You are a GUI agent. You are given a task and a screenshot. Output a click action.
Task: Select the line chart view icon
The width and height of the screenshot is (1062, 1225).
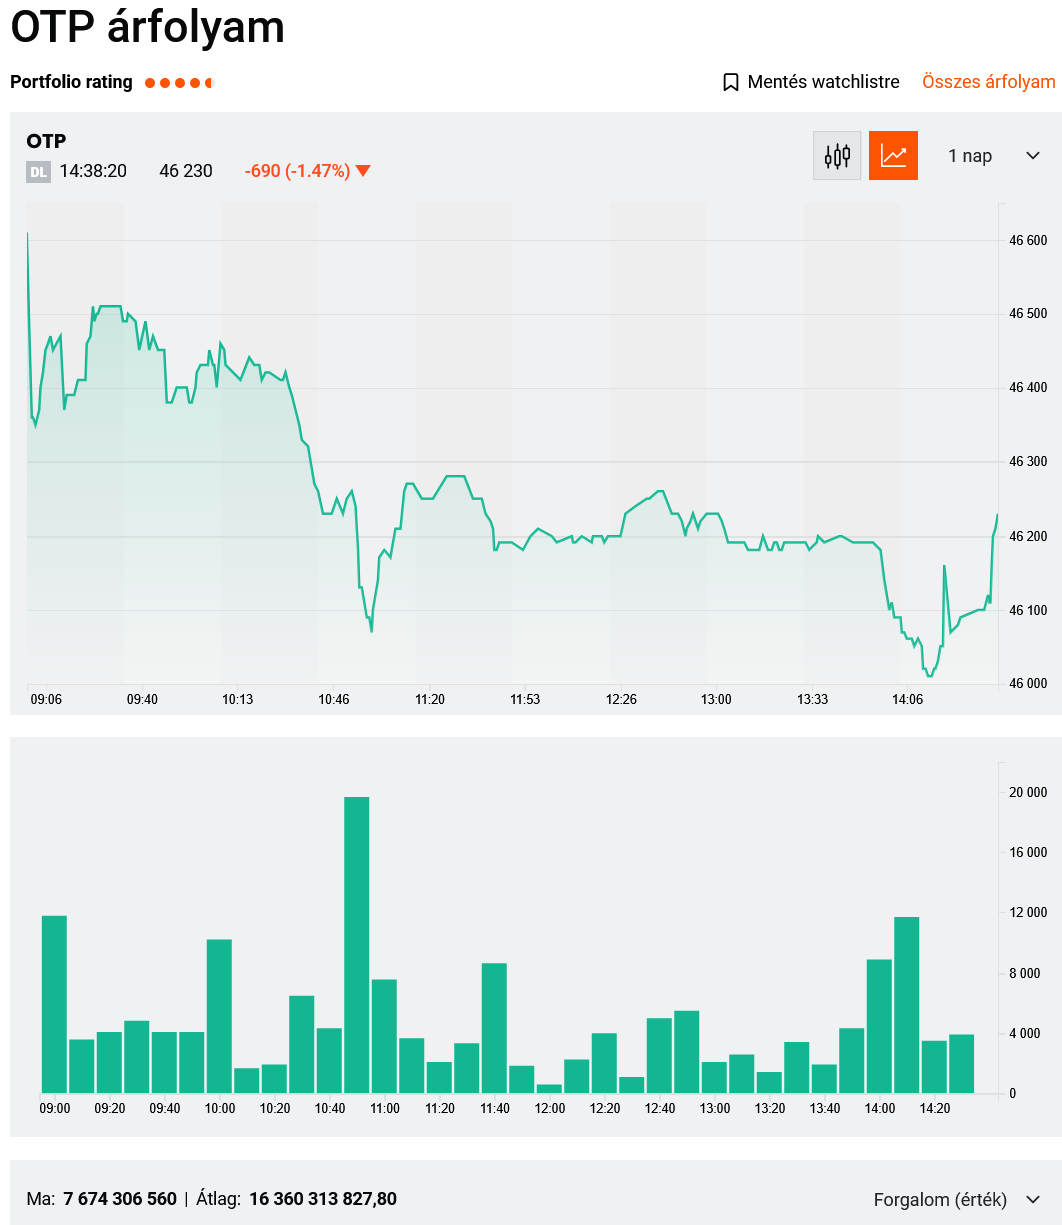click(x=893, y=156)
